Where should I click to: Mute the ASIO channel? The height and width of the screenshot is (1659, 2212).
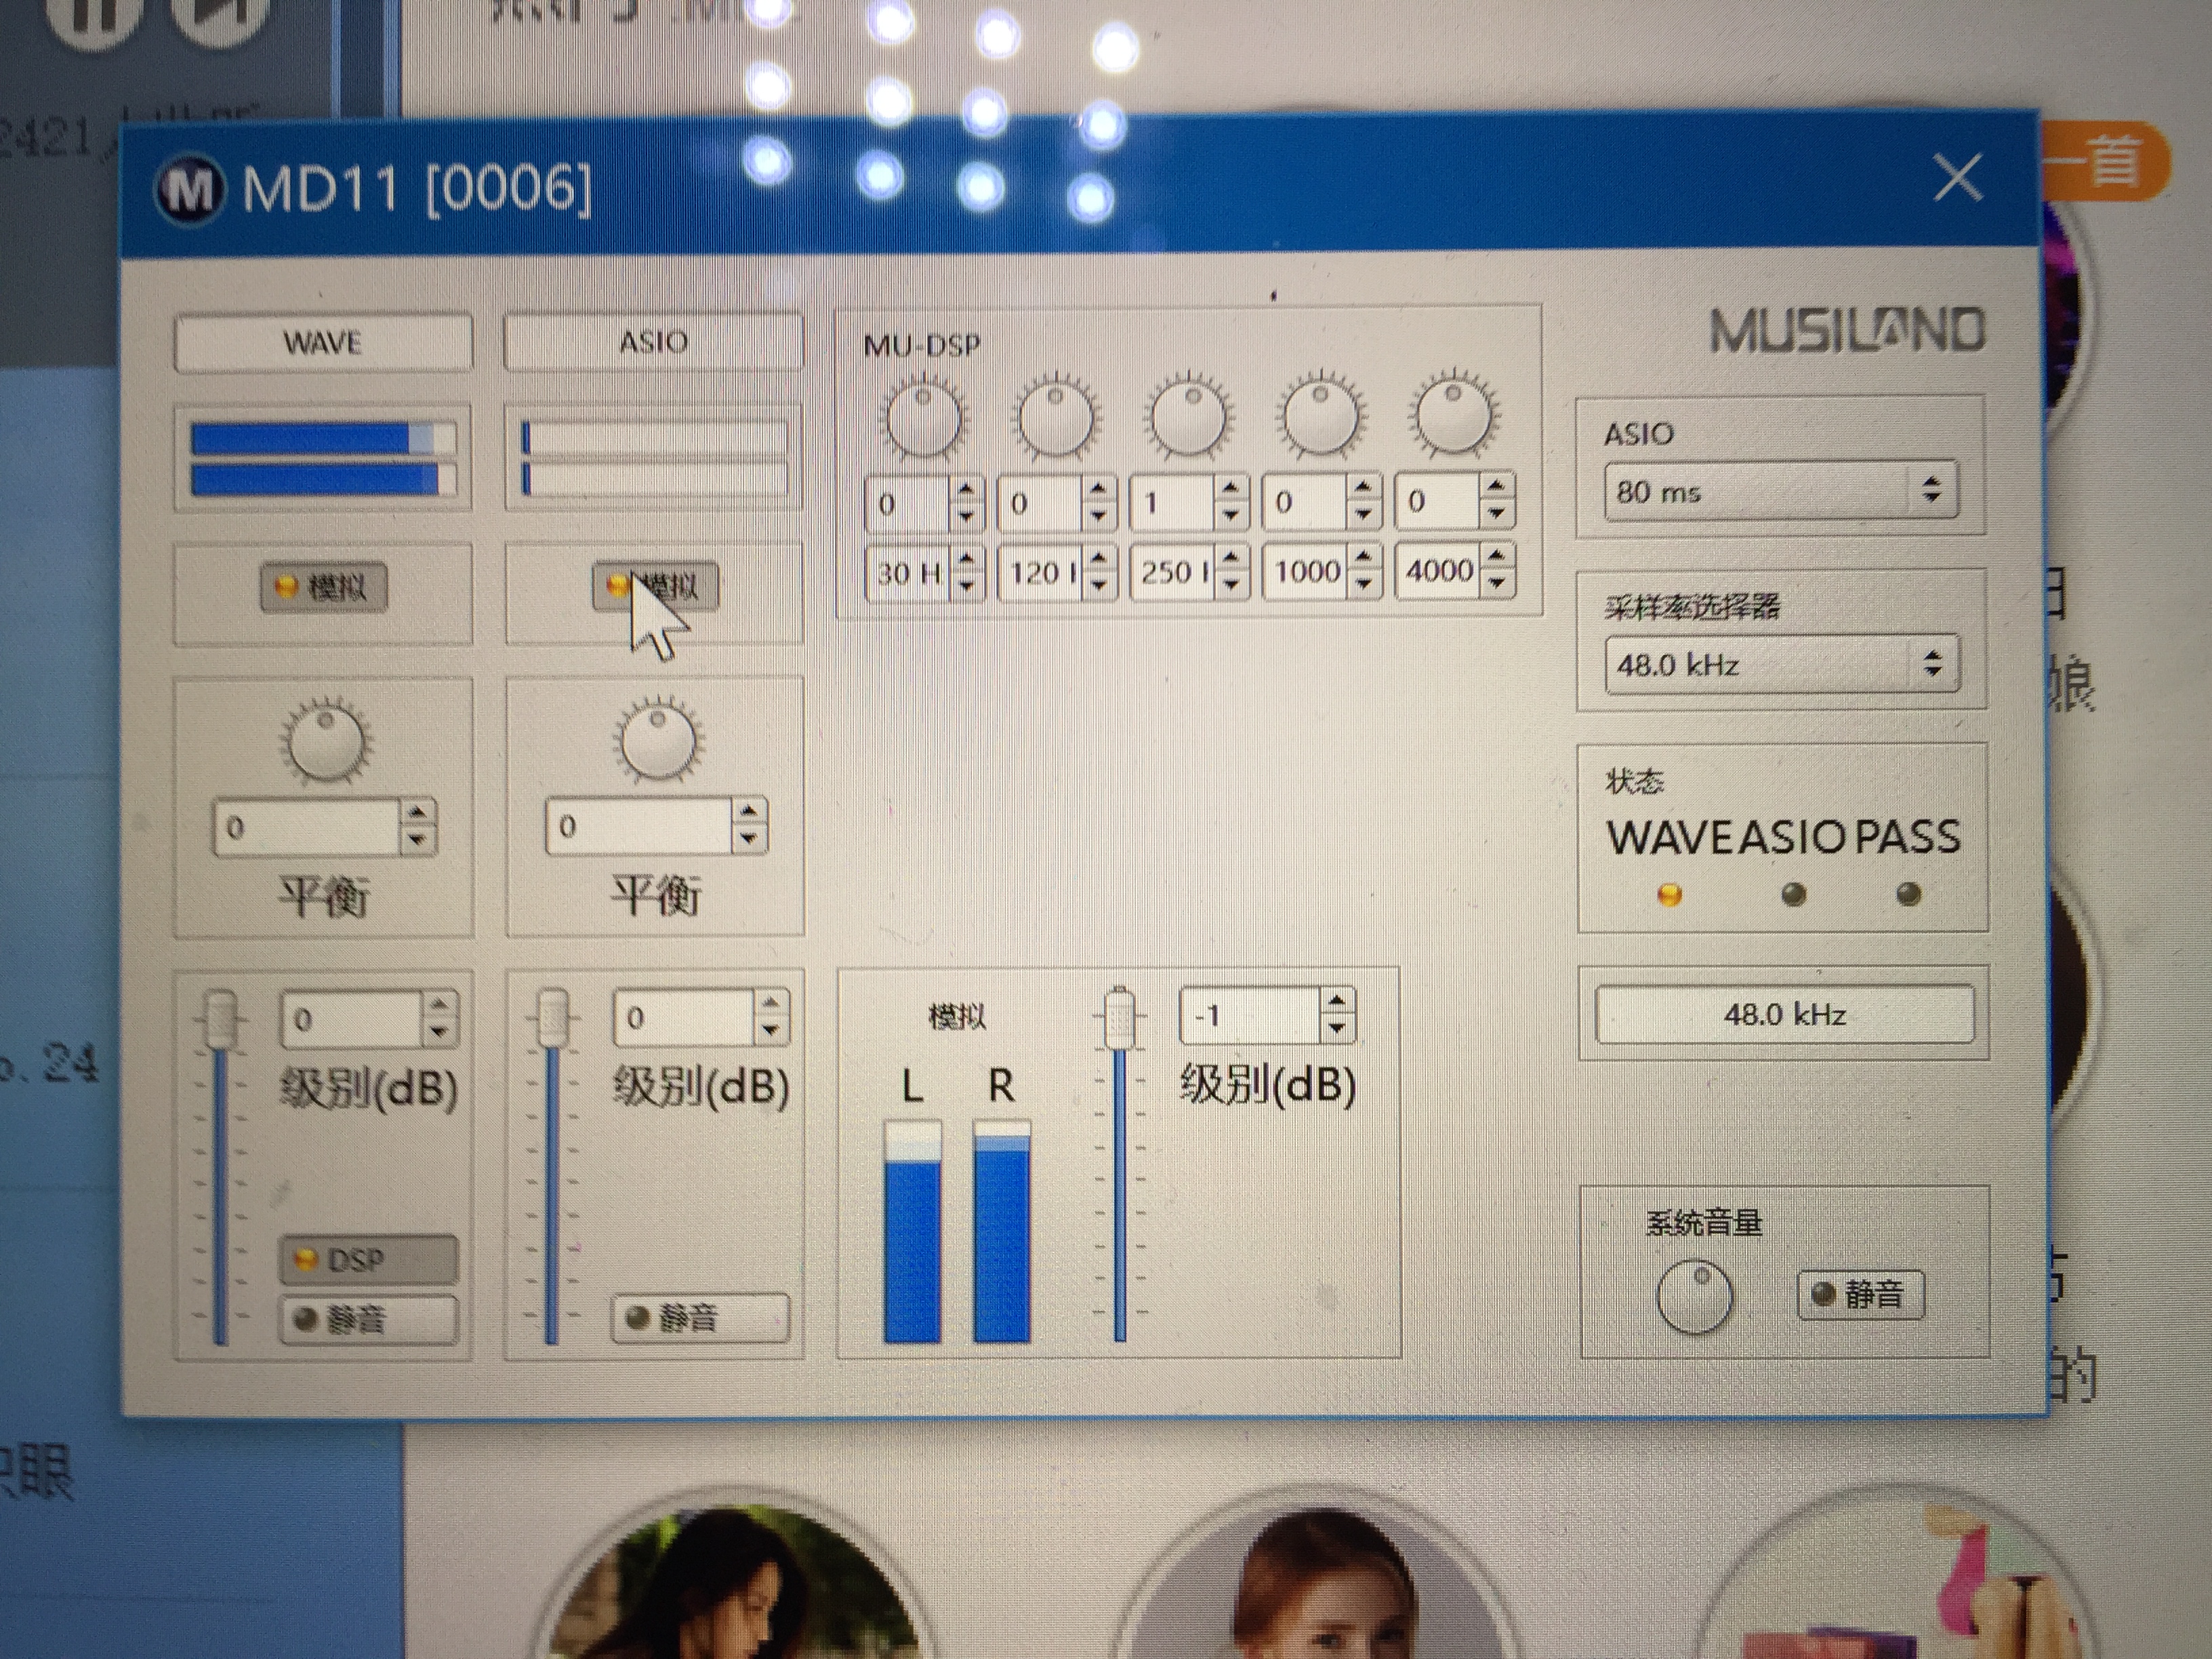pos(700,1318)
